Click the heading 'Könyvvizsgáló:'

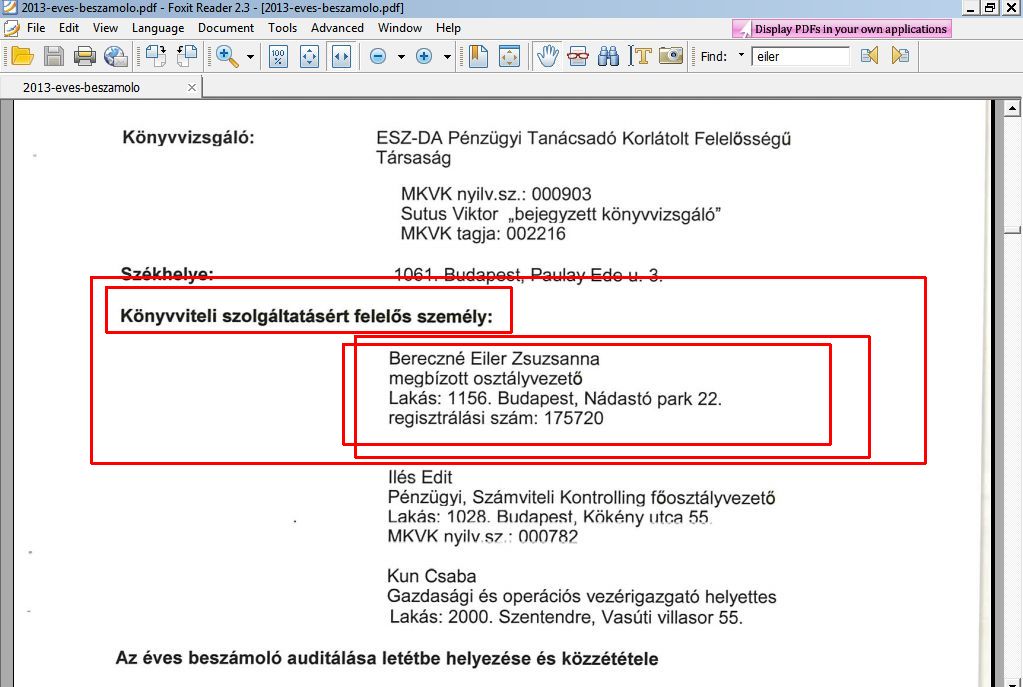click(x=188, y=138)
